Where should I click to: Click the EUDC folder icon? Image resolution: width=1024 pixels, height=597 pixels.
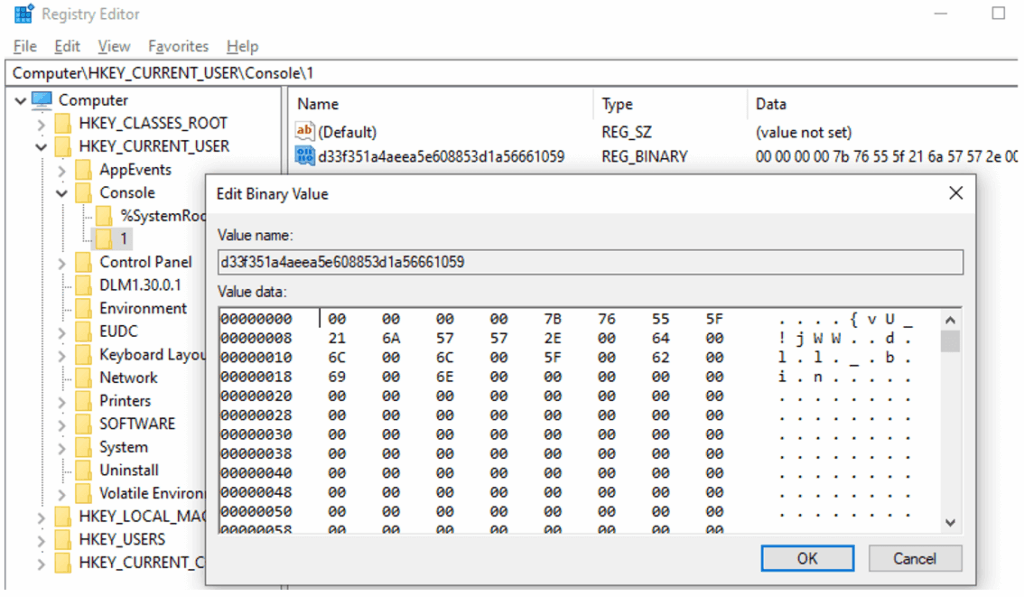point(84,331)
